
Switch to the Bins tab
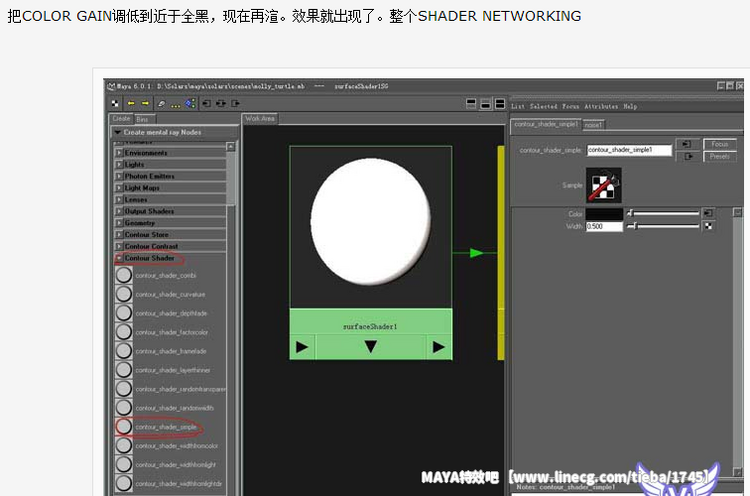click(x=143, y=119)
